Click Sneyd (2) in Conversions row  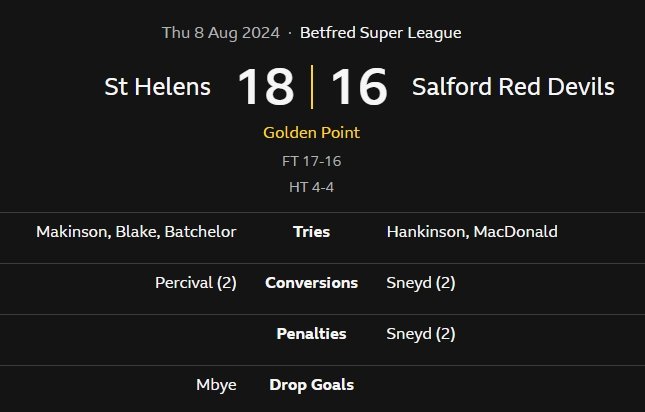point(421,283)
